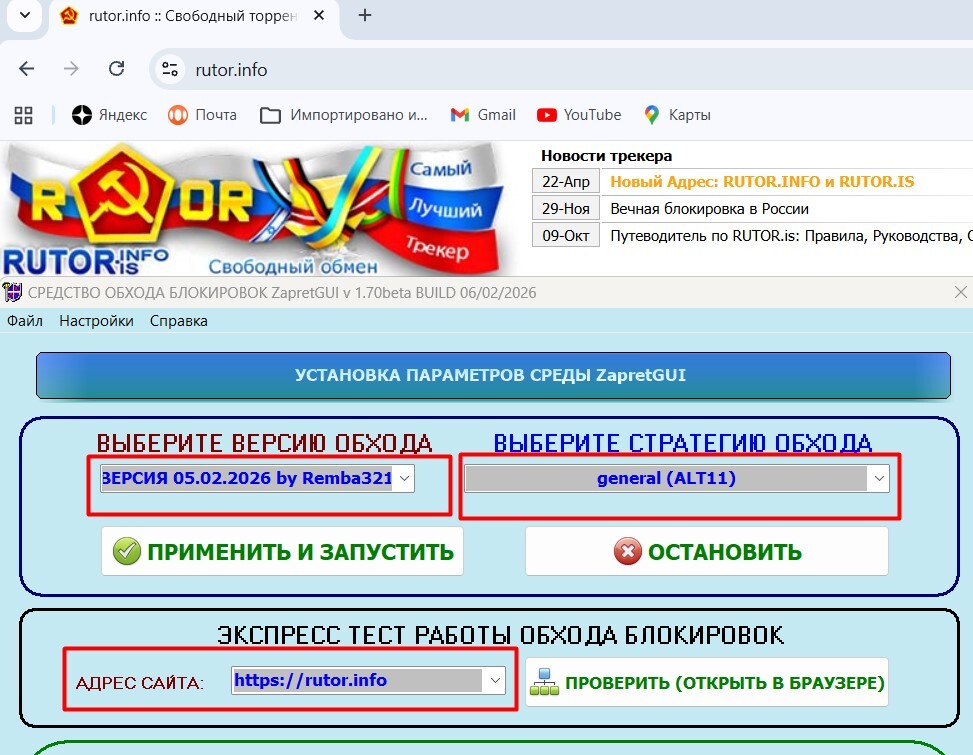Click the ВЫБЕРИТЕ СТРАТЕГИЮ ОБХОДА label
Viewport: 973px width, 755px height.
pyautogui.click(x=683, y=443)
